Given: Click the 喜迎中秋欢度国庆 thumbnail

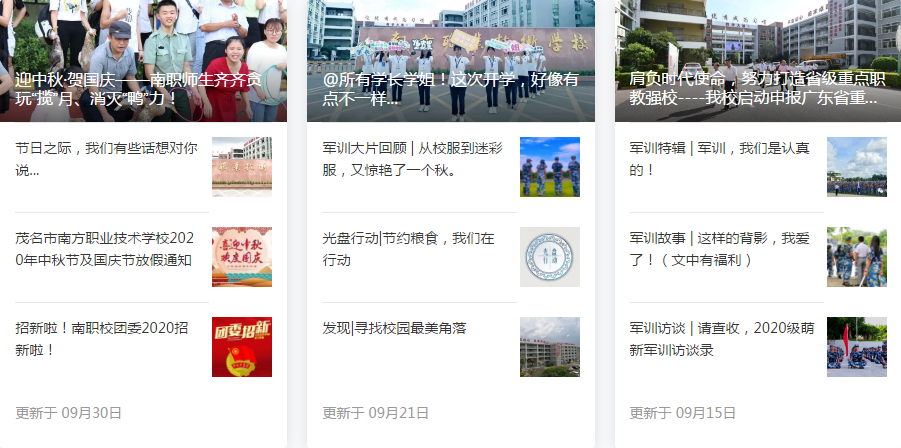Looking at the screenshot, I should [x=242, y=257].
